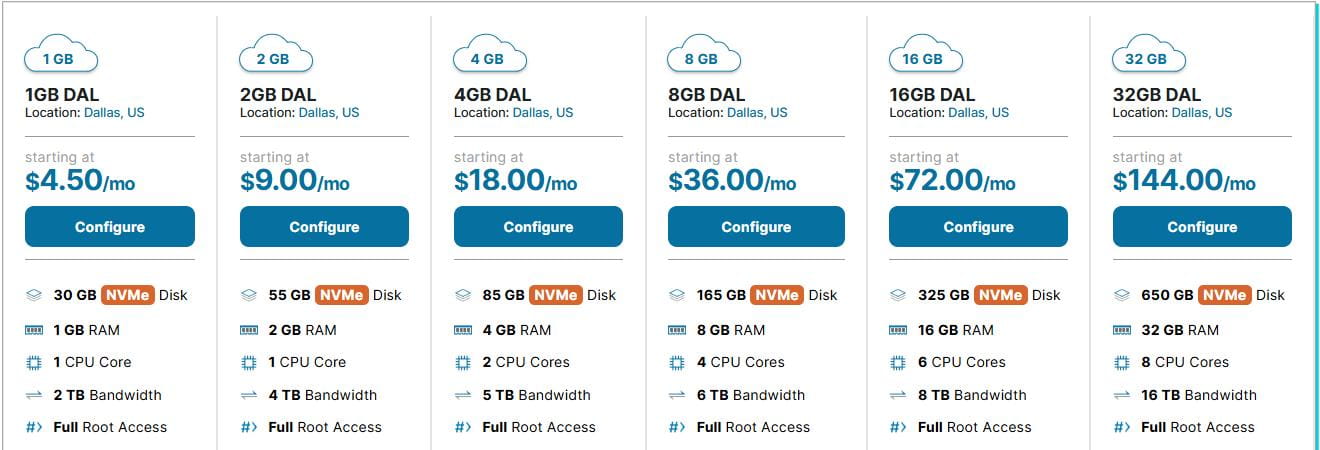
Task: Click the 1 GB cloud icon
Action: click(61, 54)
